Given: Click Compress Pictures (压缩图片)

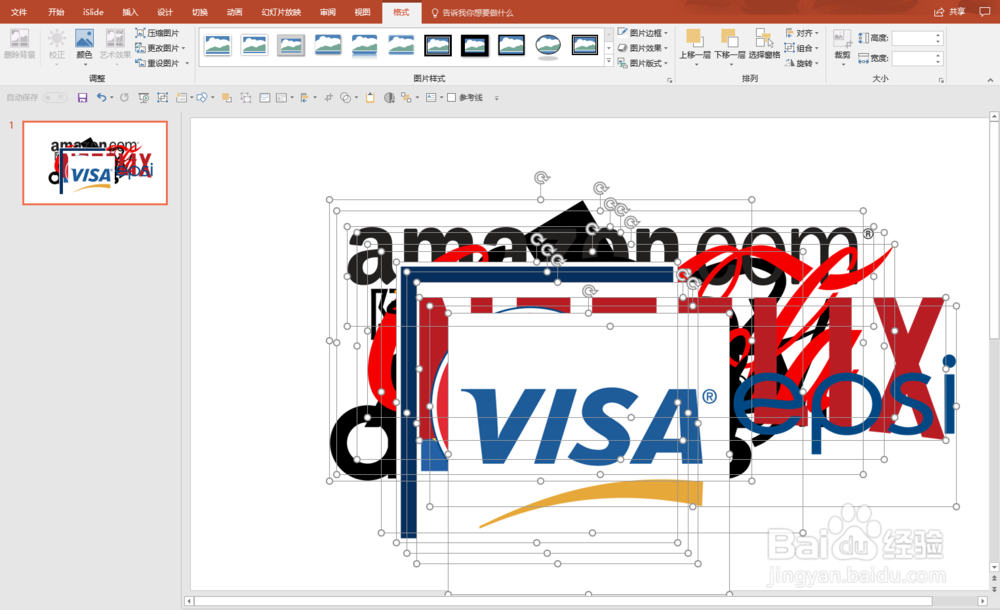Looking at the screenshot, I should [157, 33].
